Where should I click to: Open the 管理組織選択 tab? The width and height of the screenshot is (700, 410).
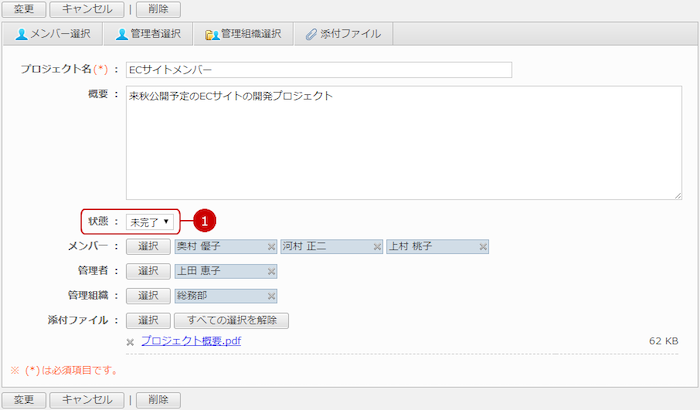tap(243, 34)
